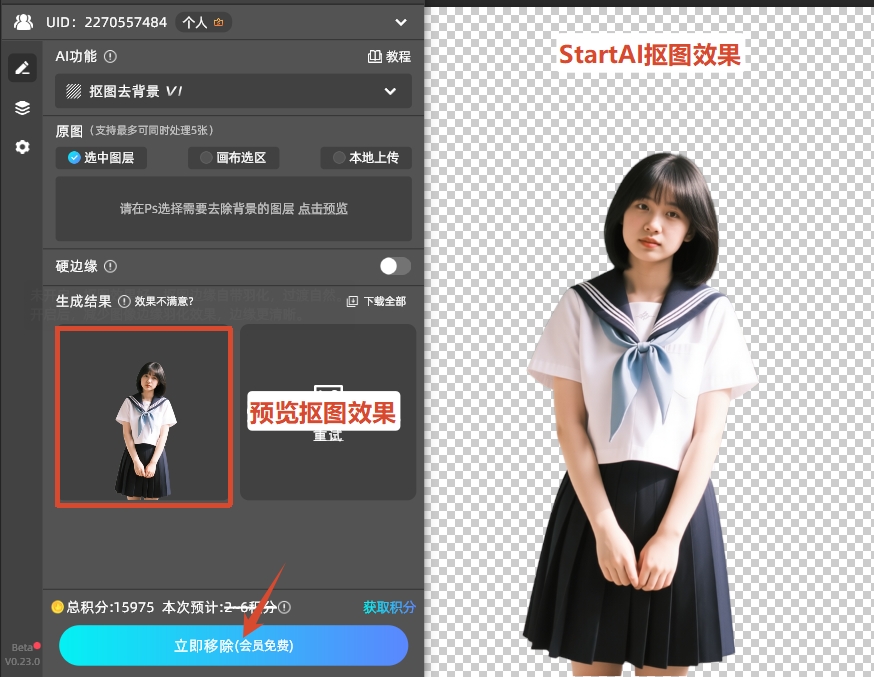The image size is (874, 677).
Task: Open the Layers panel icon in sidebar
Action: [x=22, y=107]
